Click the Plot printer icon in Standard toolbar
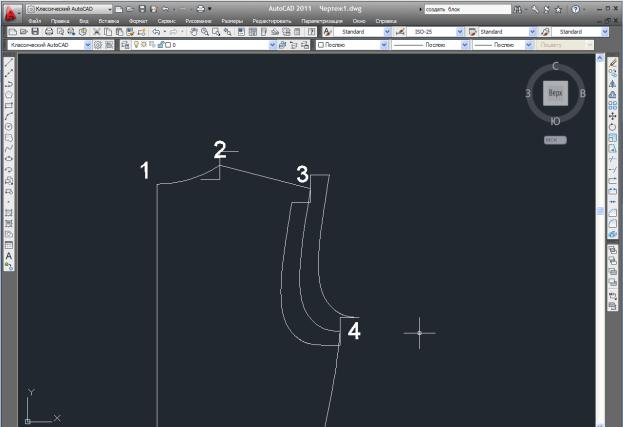Image resolution: width=623 pixels, height=427 pixels. [x=49, y=32]
